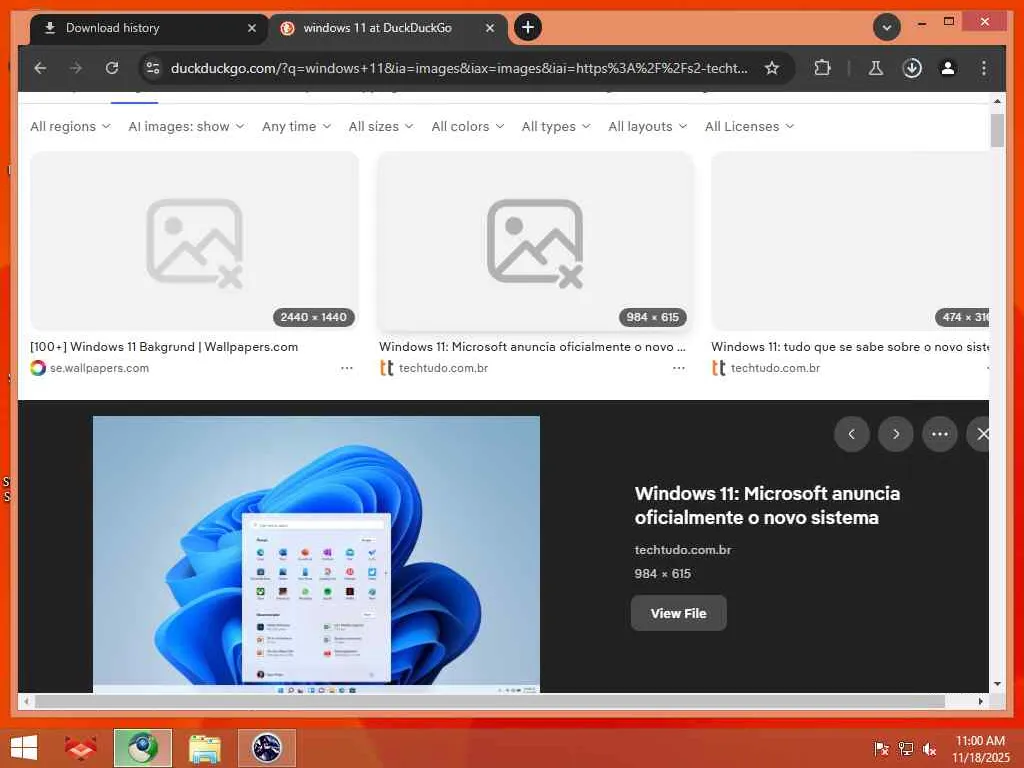Click the browser taskbar icon
The width and height of the screenshot is (1024, 768).
(143, 748)
